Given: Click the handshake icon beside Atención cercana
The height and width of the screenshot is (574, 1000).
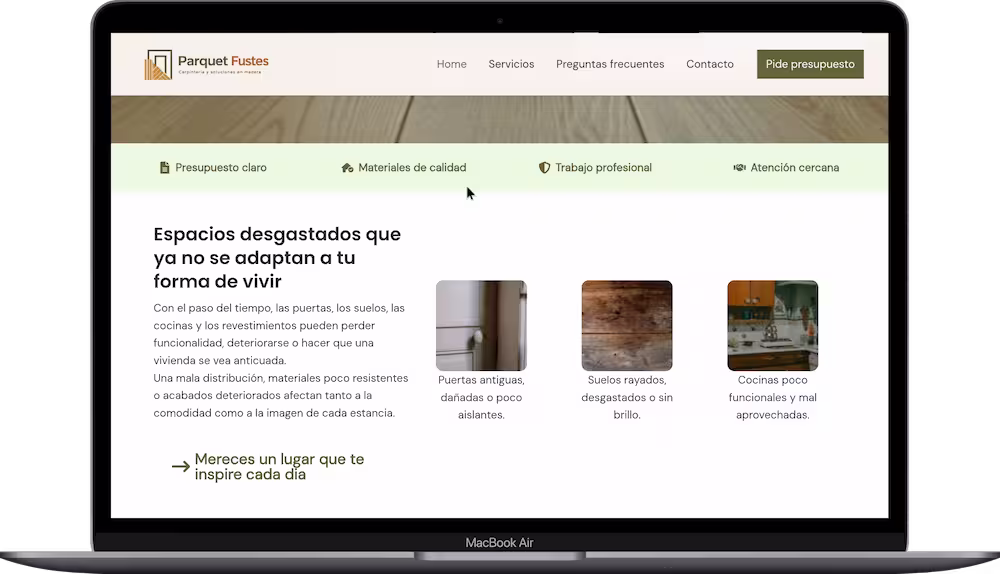Looking at the screenshot, I should 739,168.
